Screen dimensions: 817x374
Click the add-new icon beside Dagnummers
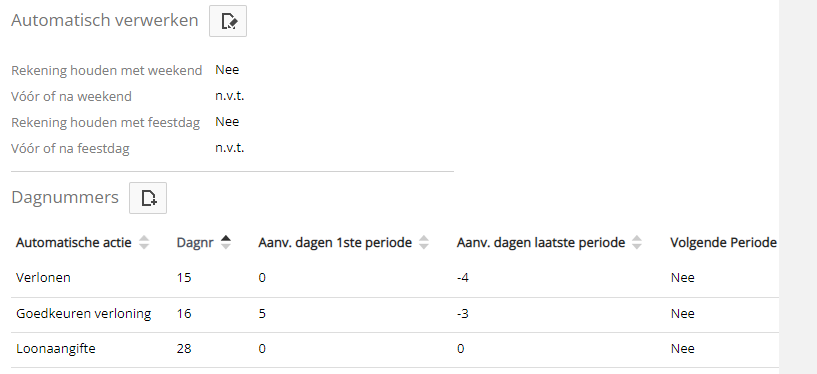148,198
